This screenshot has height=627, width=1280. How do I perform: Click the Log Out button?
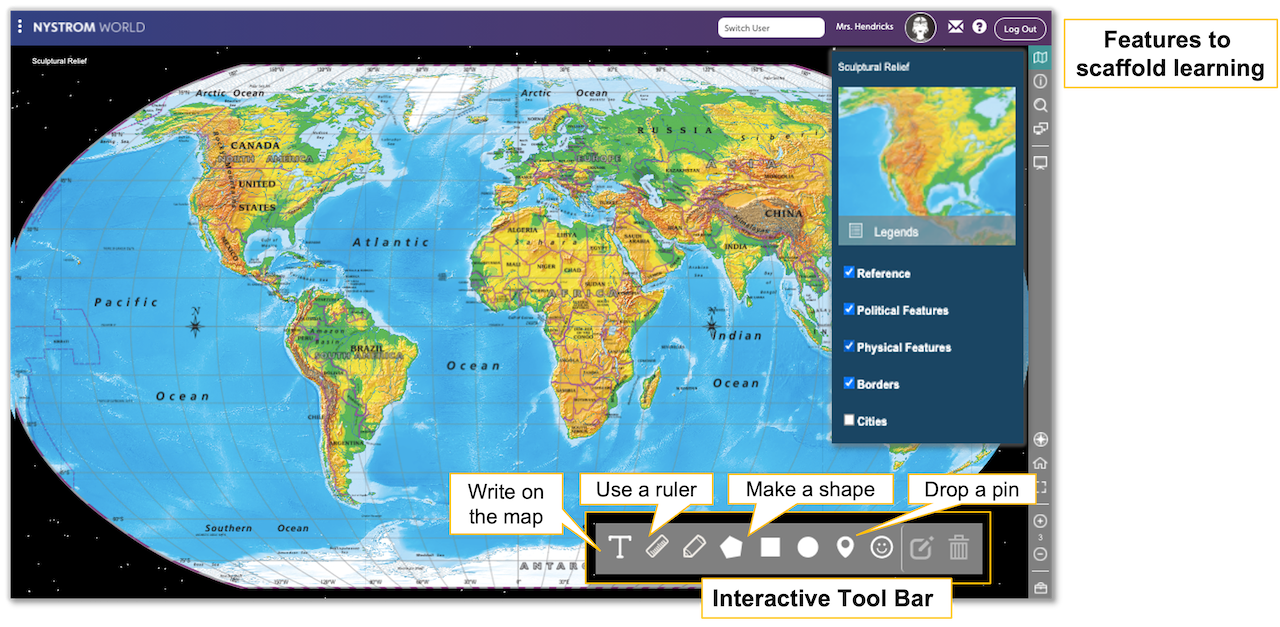pos(1020,29)
